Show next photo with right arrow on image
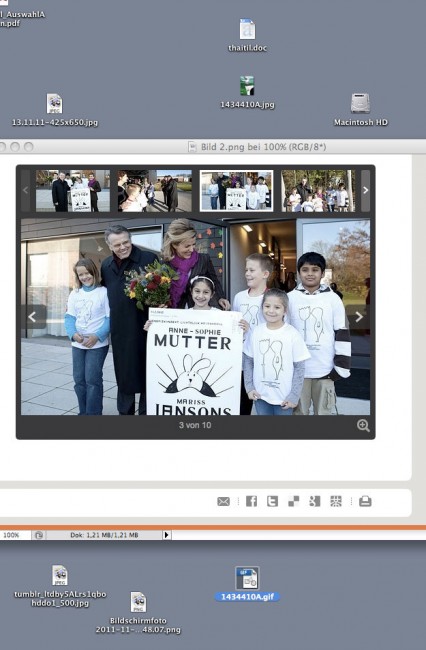The width and height of the screenshot is (426, 650). [358, 317]
